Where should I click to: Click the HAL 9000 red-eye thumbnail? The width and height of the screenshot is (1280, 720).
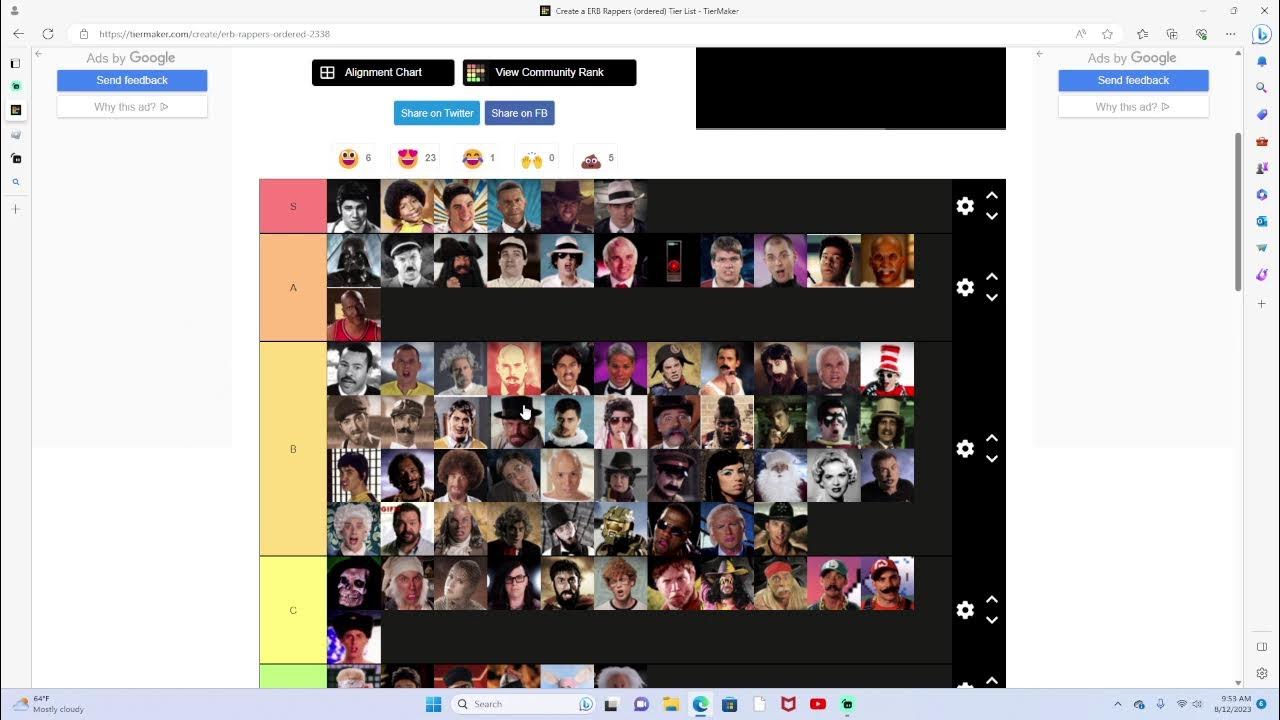click(x=674, y=261)
